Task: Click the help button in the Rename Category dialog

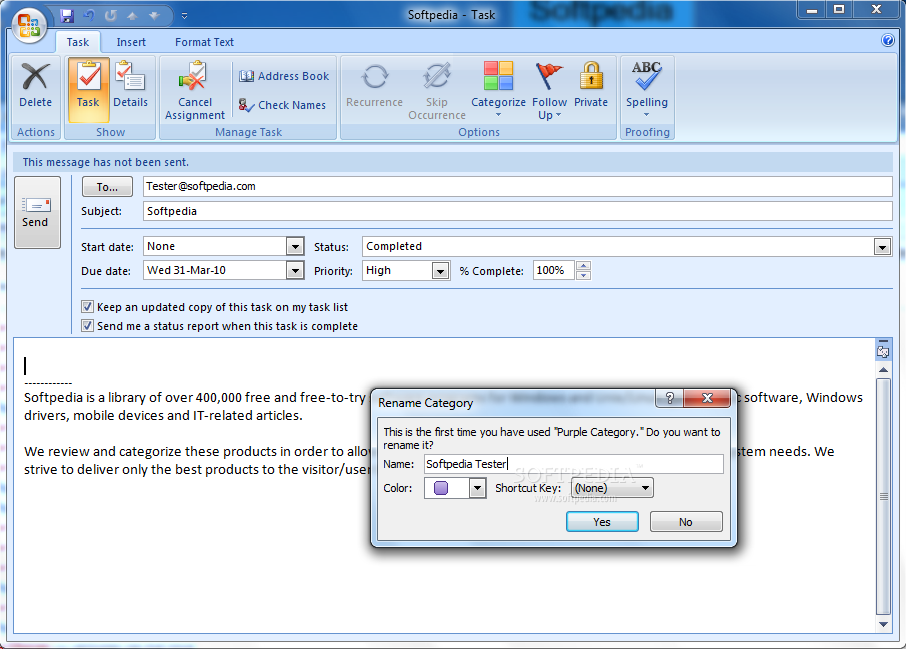Action: (x=669, y=398)
